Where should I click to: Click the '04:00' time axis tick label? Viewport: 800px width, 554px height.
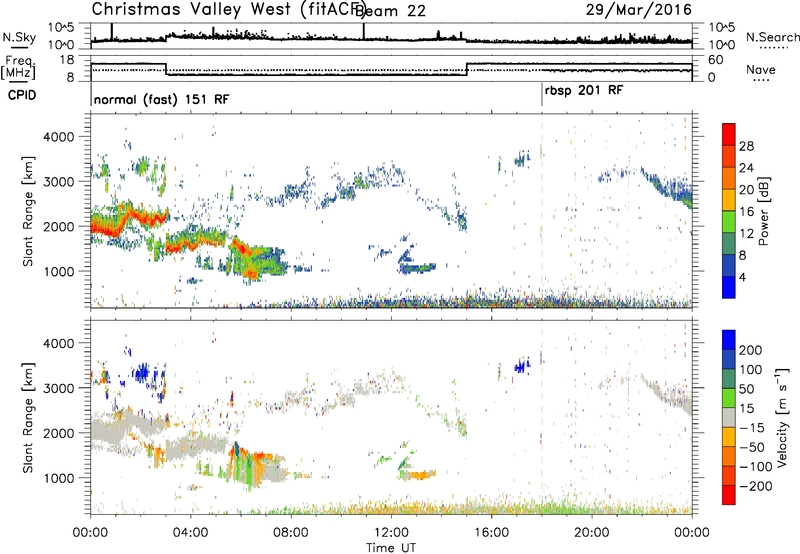191,533
